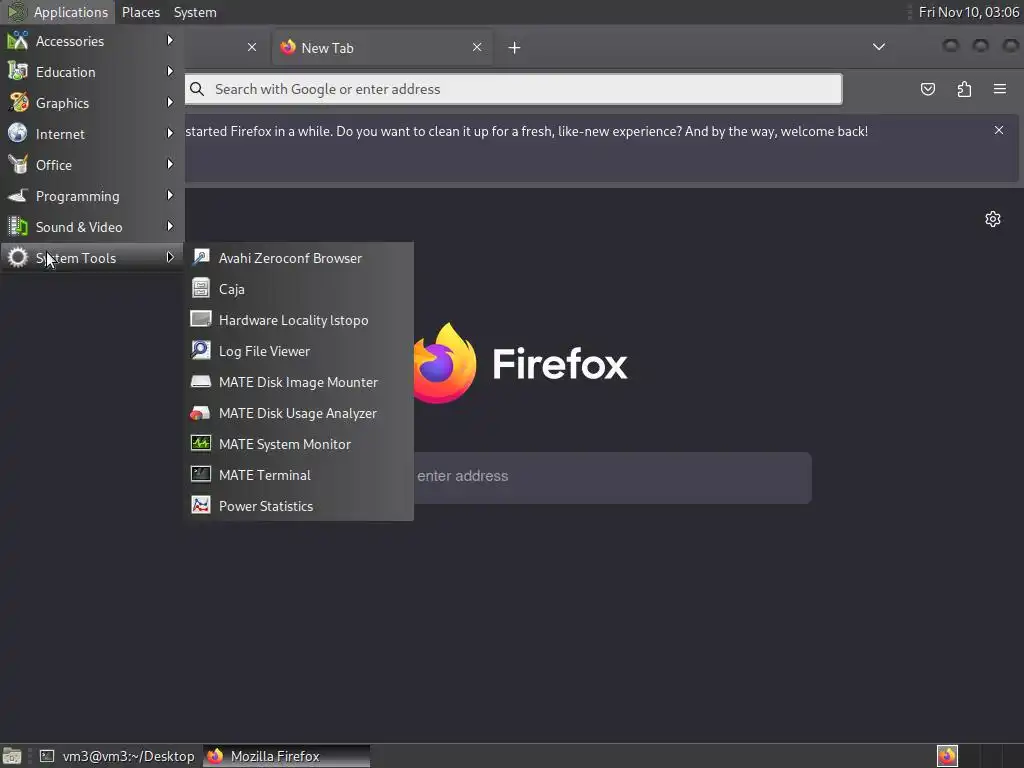Click the show desktop icon in bottom panel
Image resolution: width=1024 pixels, height=768 pixels.
point(12,756)
